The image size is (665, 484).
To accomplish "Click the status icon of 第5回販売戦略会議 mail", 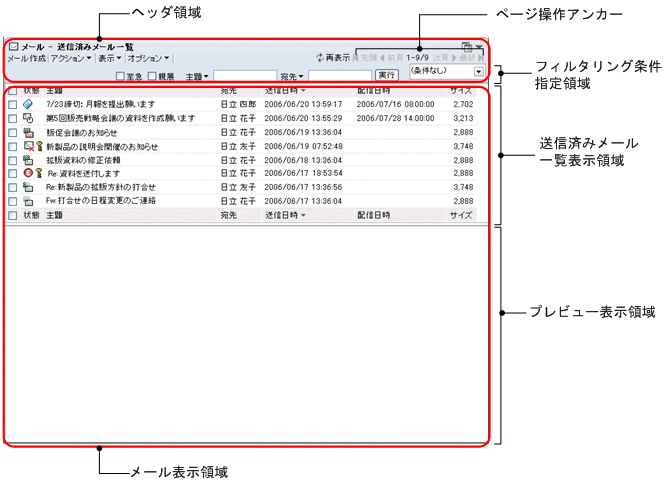I will tap(28, 118).
